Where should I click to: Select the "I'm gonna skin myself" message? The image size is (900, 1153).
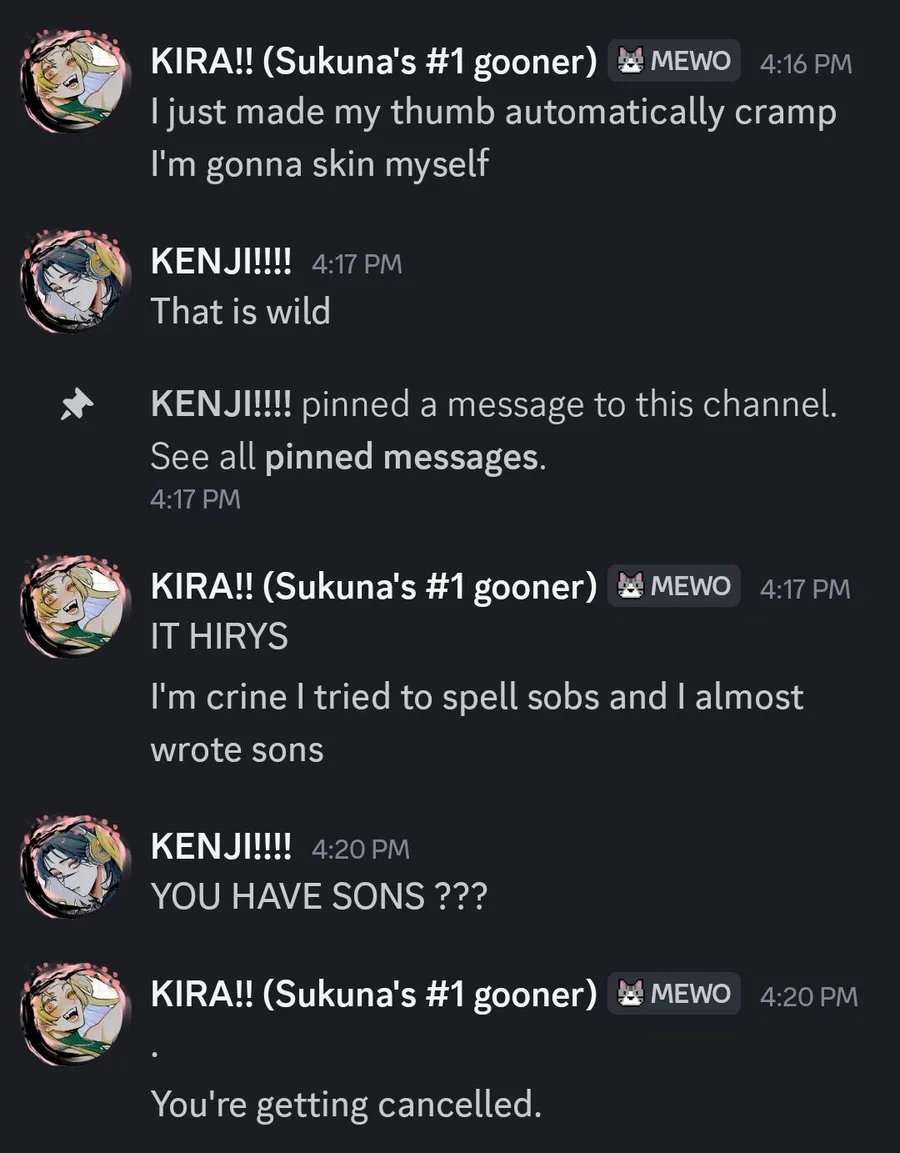(319, 163)
